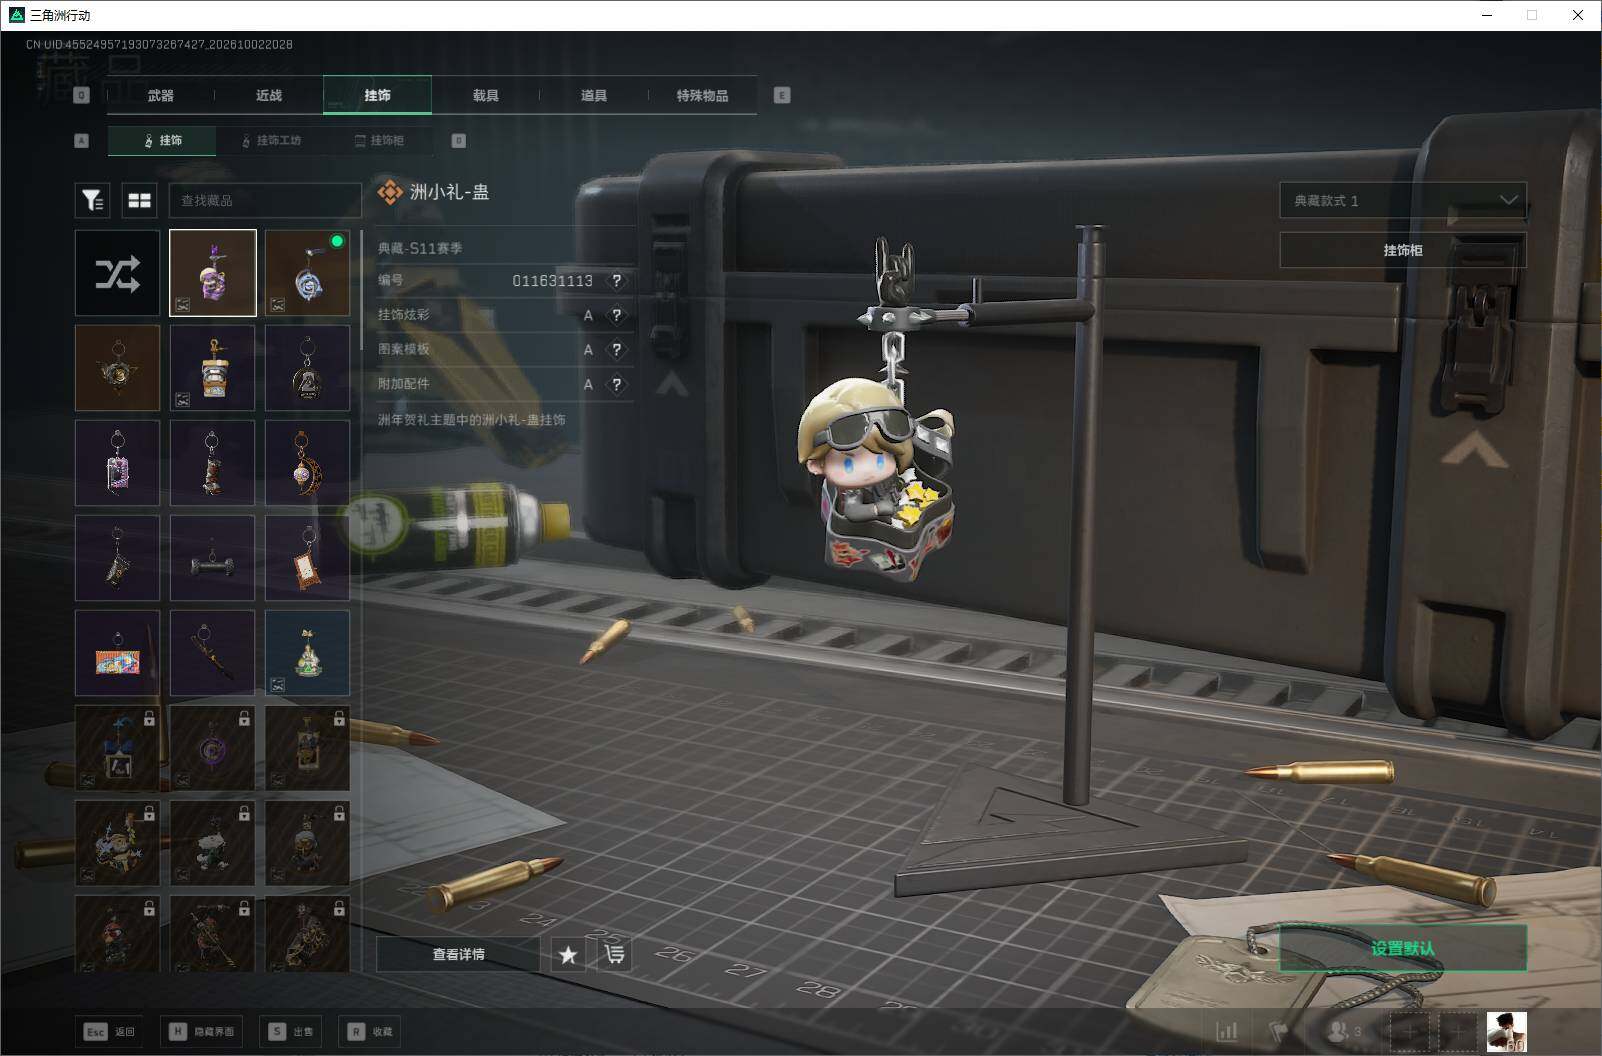The width and height of the screenshot is (1602, 1056).
Task: Switch to the 道具 tab
Action: 594,95
